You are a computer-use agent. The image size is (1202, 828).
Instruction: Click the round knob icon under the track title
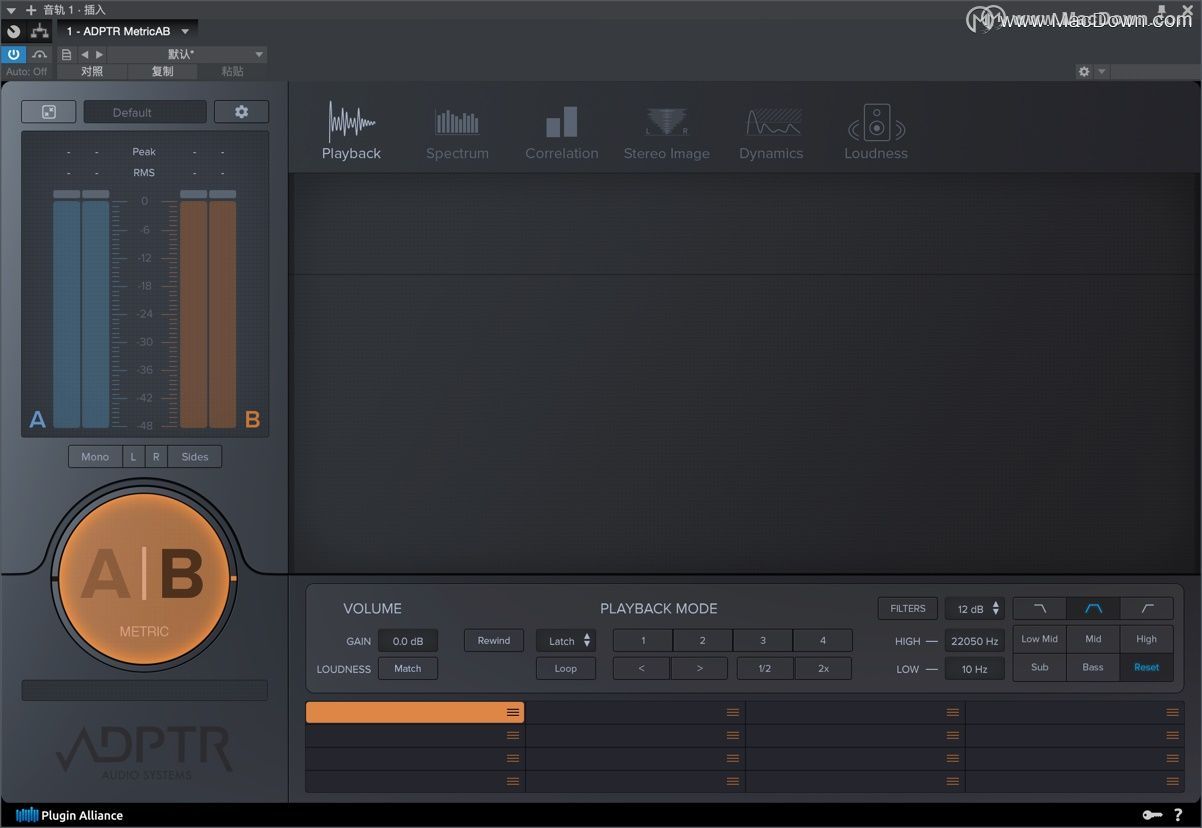14,31
